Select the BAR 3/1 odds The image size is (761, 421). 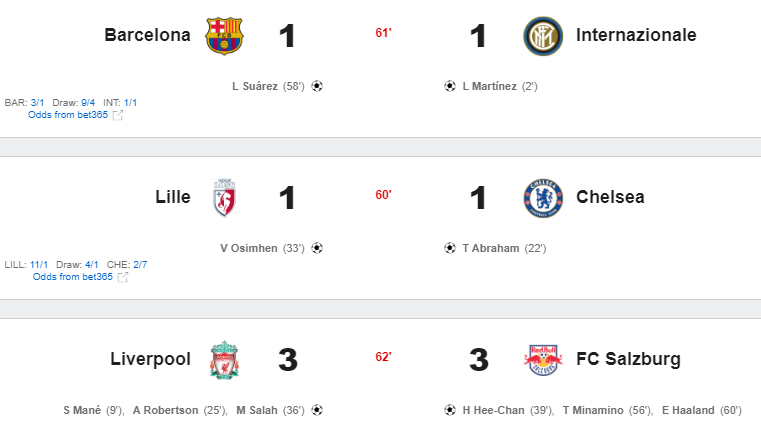37,102
